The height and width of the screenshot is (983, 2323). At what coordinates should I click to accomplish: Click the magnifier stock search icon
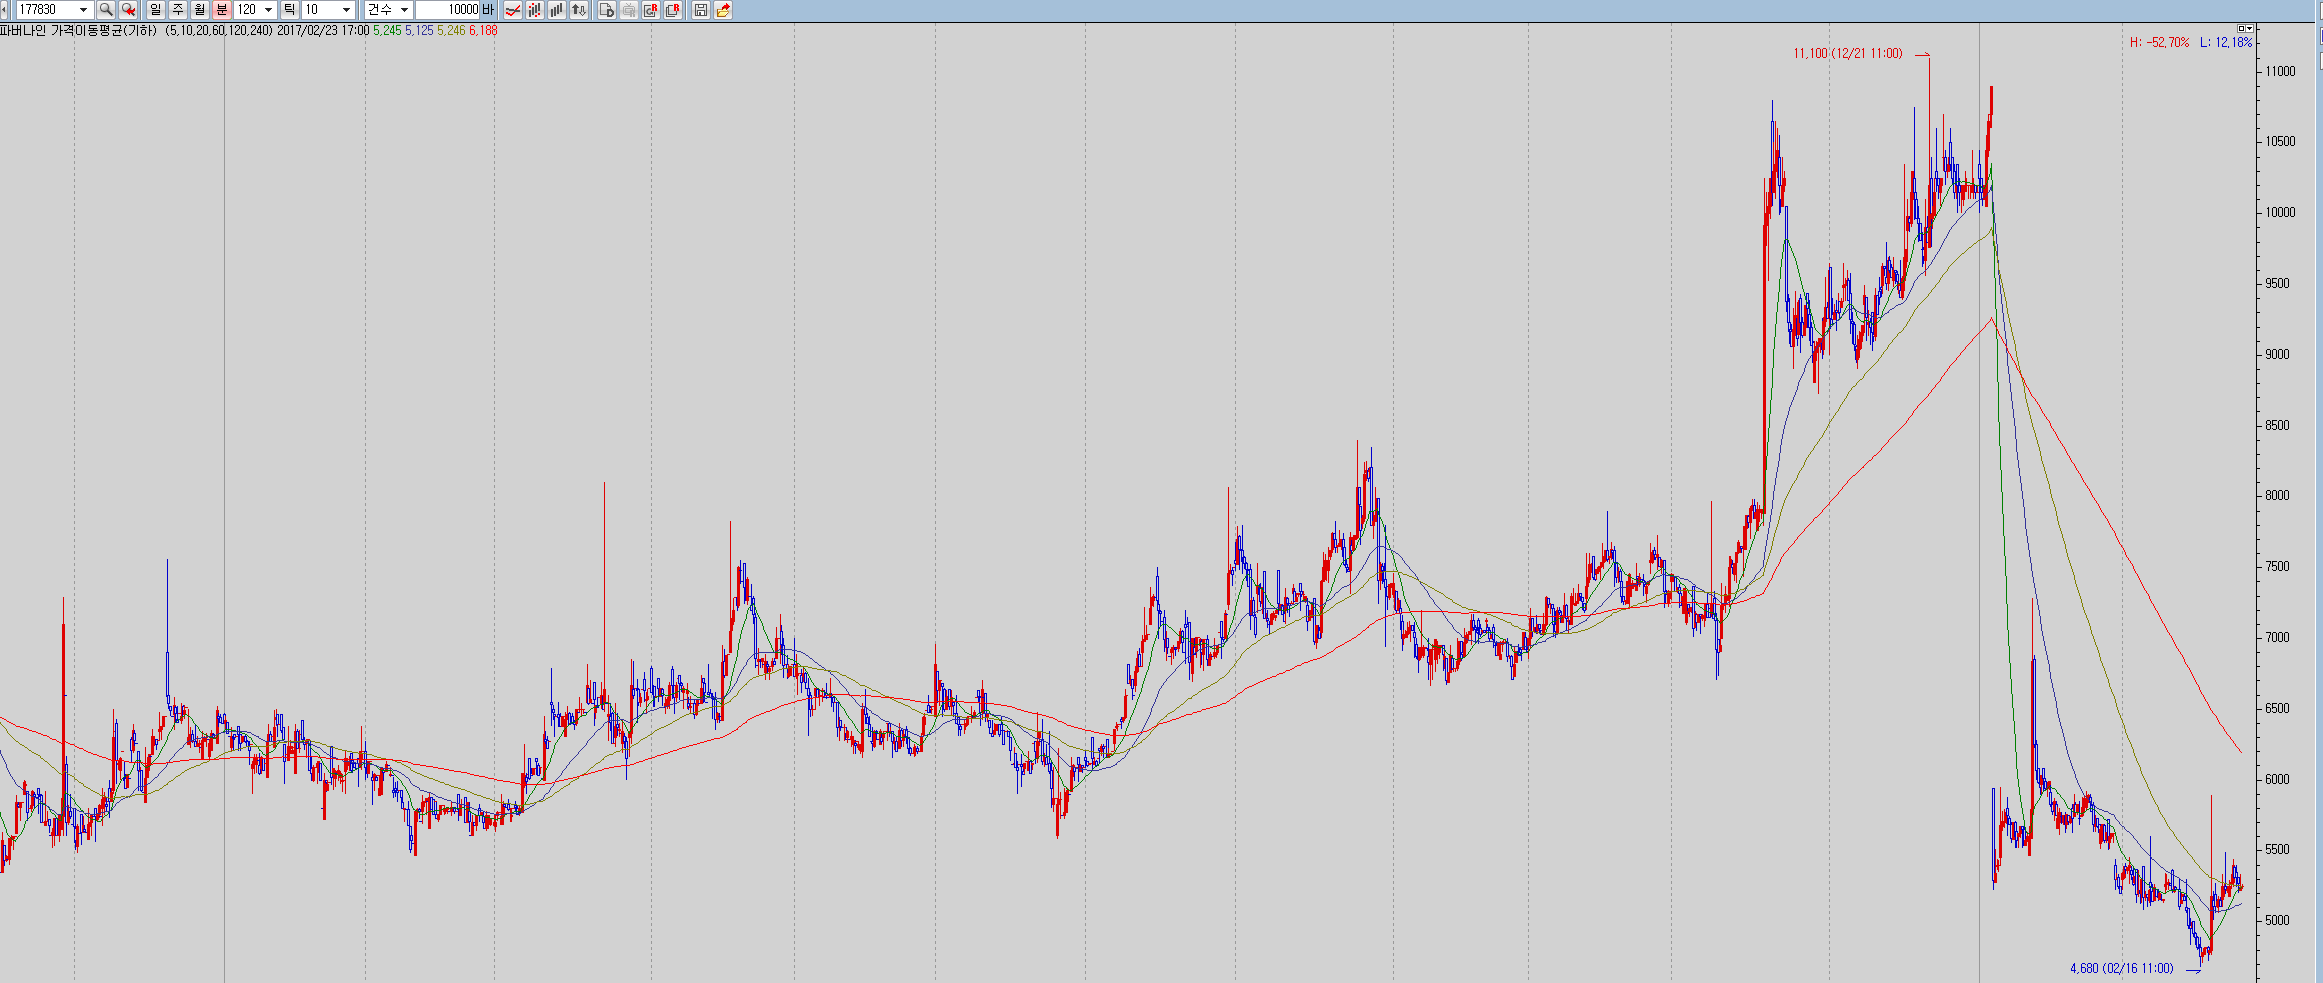coord(105,10)
